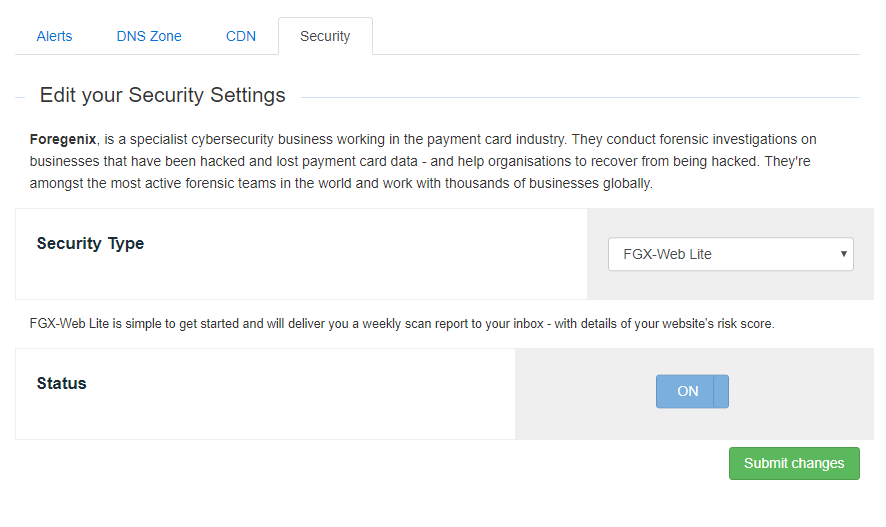Open the Security Type dropdown

pyautogui.click(x=731, y=254)
